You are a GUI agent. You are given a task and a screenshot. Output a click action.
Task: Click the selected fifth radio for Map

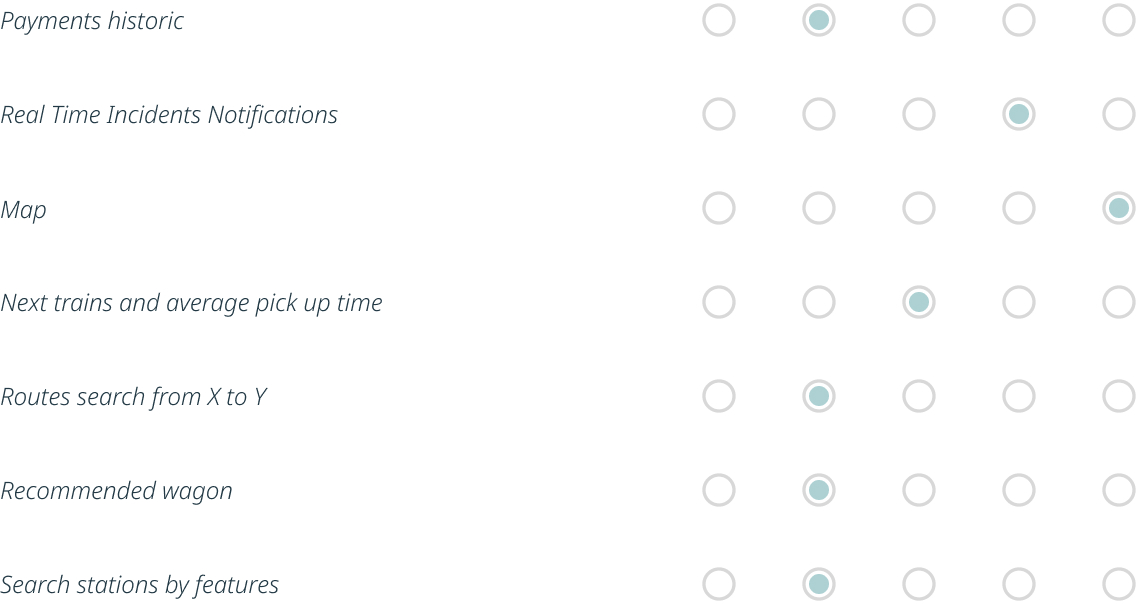pyautogui.click(x=1119, y=208)
